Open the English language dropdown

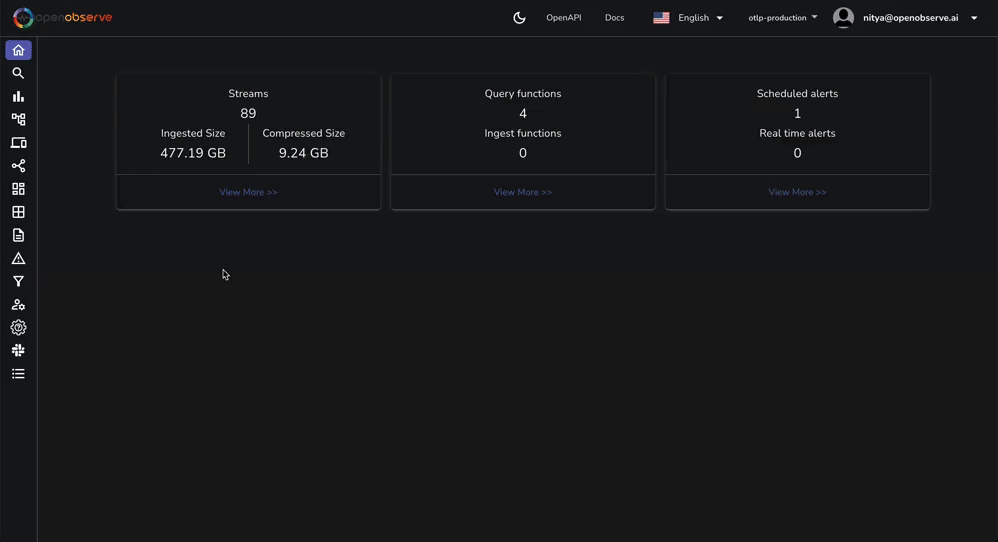688,18
